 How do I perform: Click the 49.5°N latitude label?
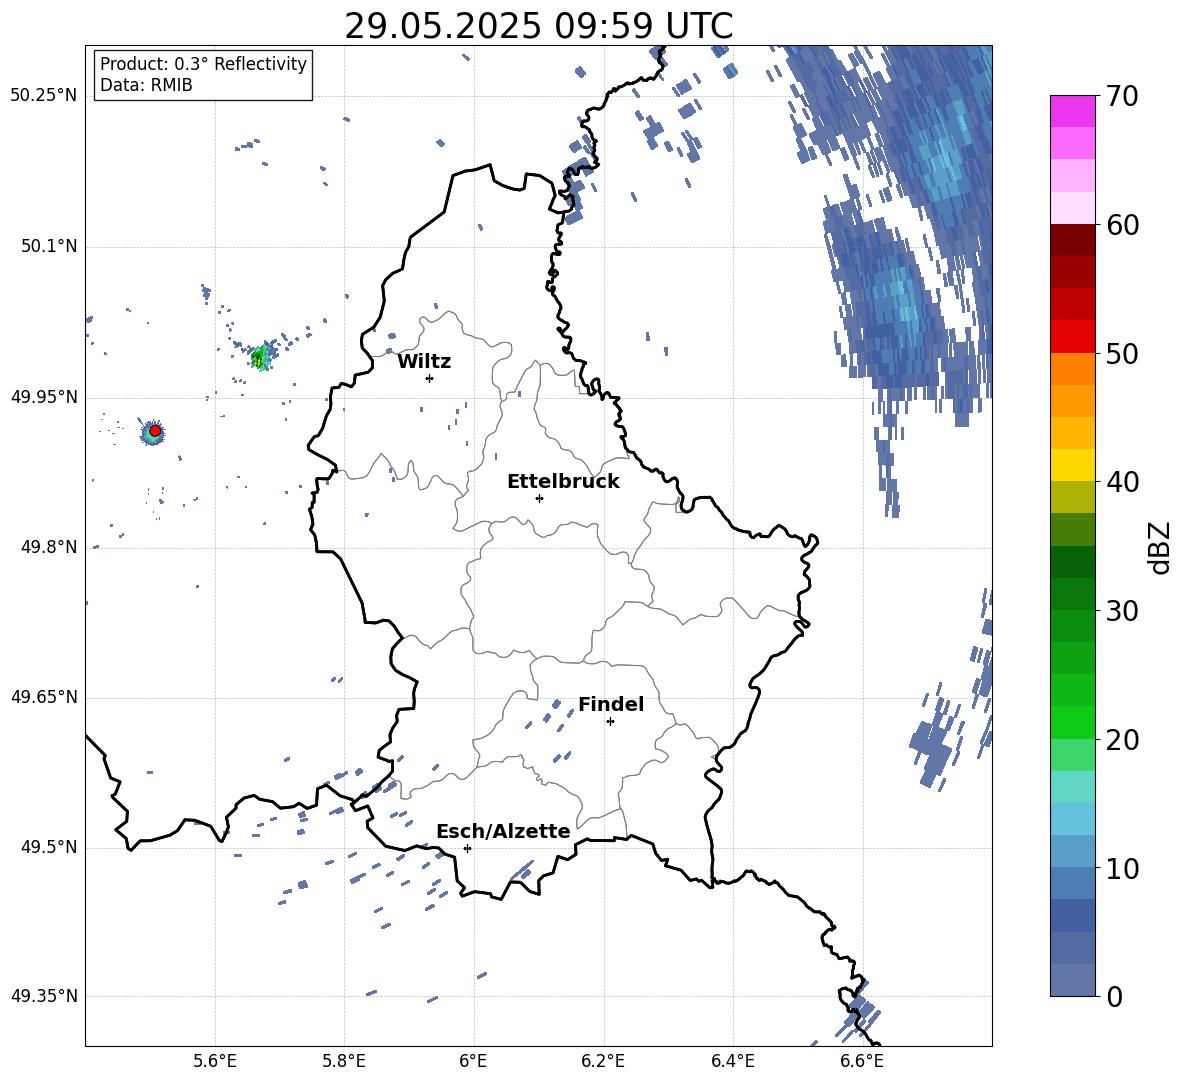pos(49,847)
